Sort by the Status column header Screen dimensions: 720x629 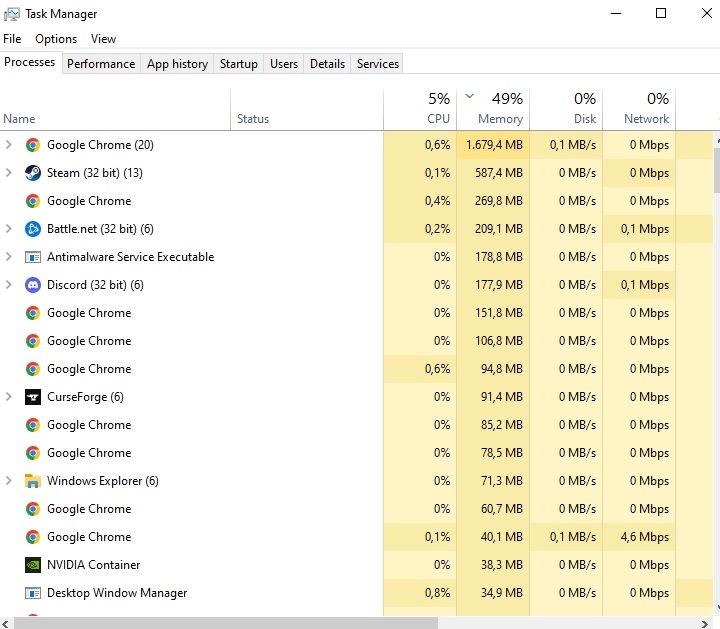click(x=307, y=110)
